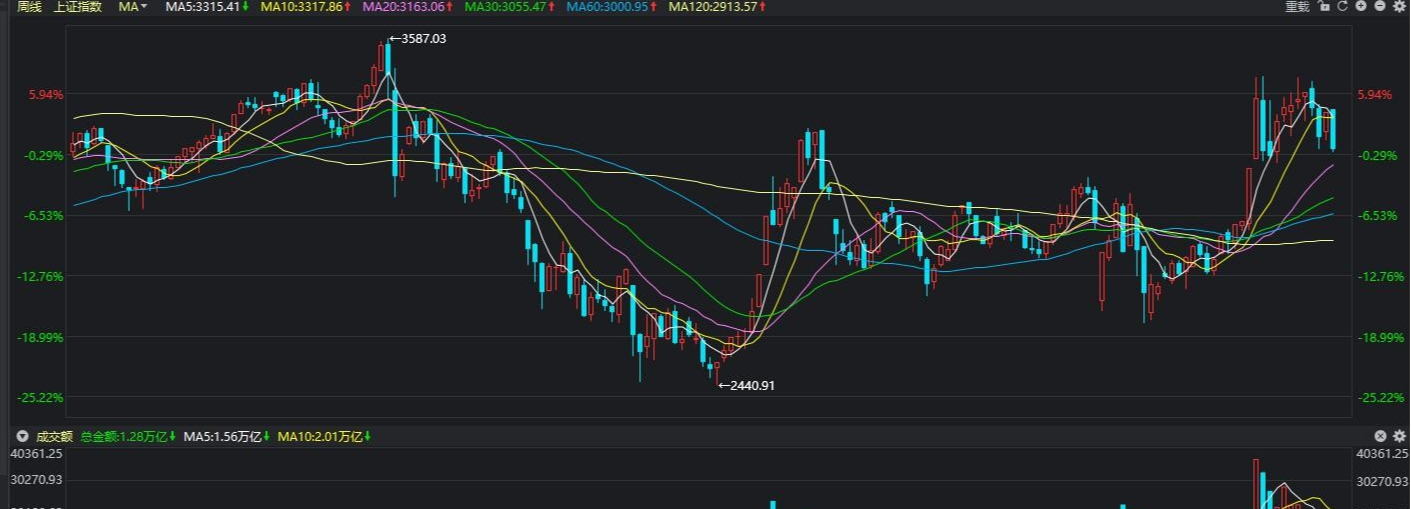Viewport: 1411px width, 509px height.
Task: Click the unlock chart icon in top toolbar
Action: click(x=1324, y=6)
